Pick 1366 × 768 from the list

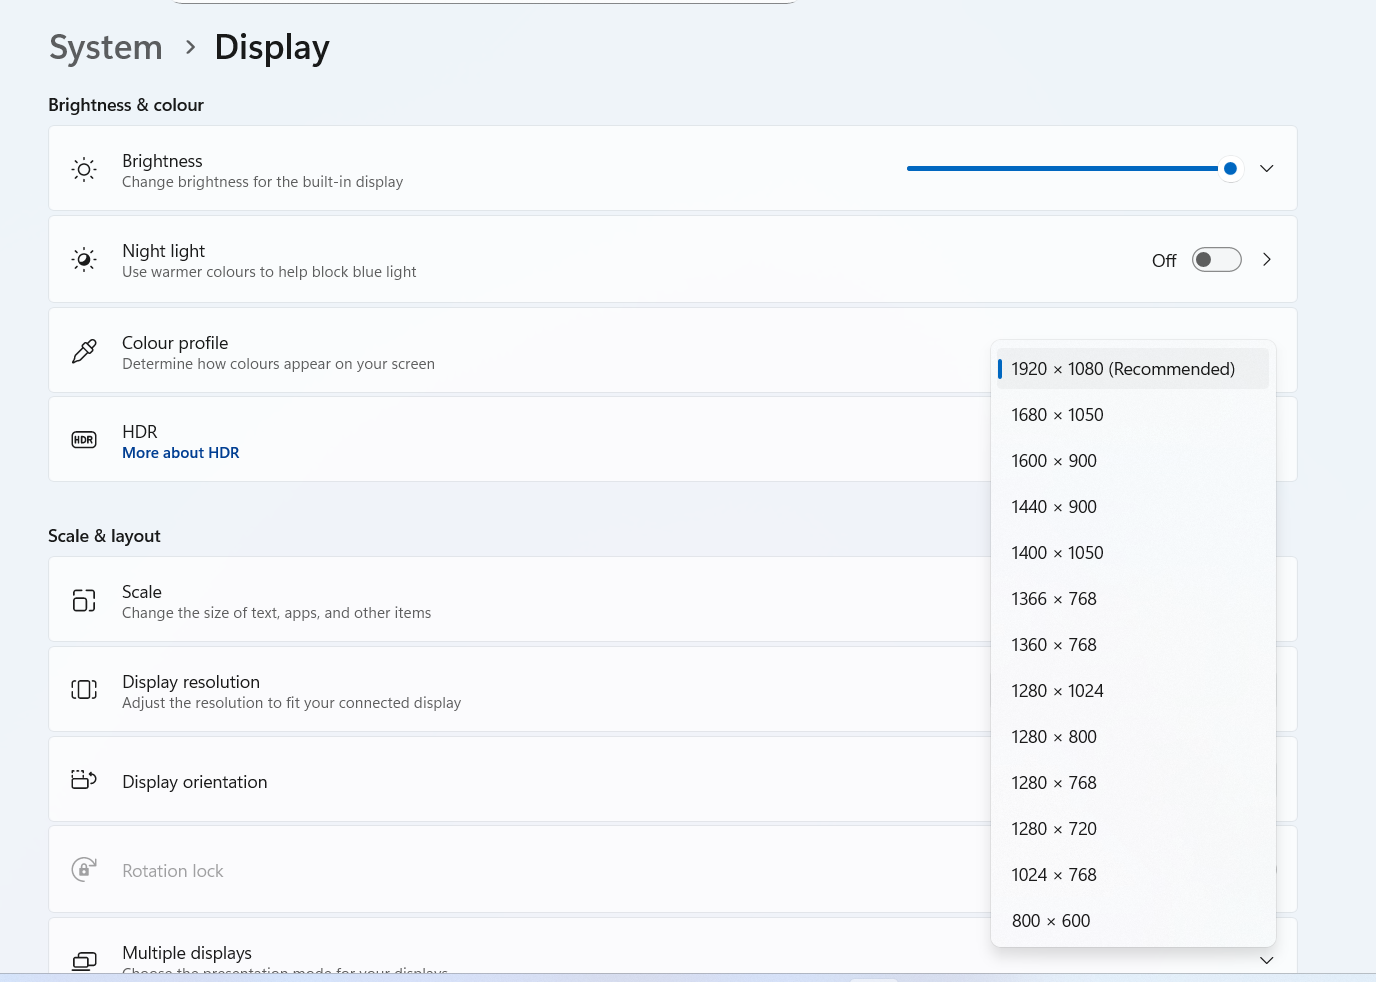pos(1054,599)
